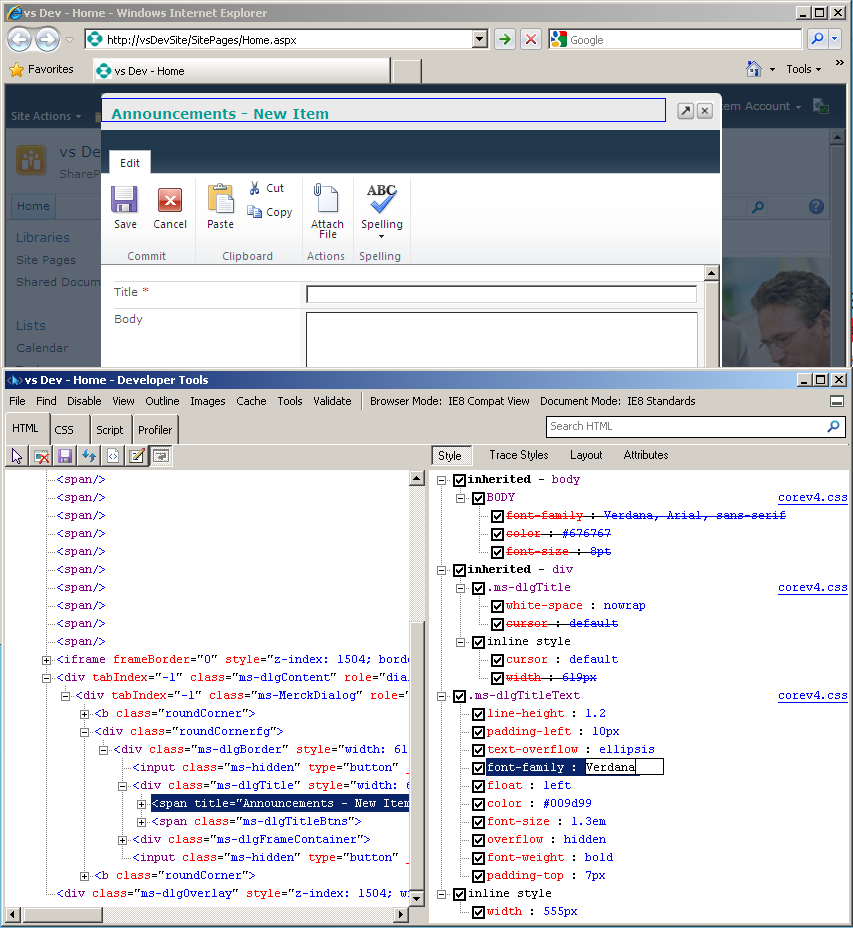This screenshot has height=928, width=853.
Task: Click the red Stop X in browser toolbar
Action: click(531, 40)
